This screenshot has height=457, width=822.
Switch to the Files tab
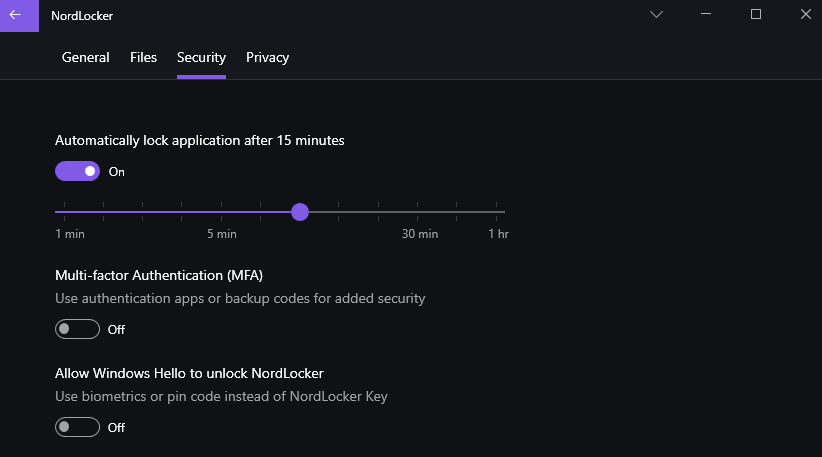pyautogui.click(x=143, y=58)
